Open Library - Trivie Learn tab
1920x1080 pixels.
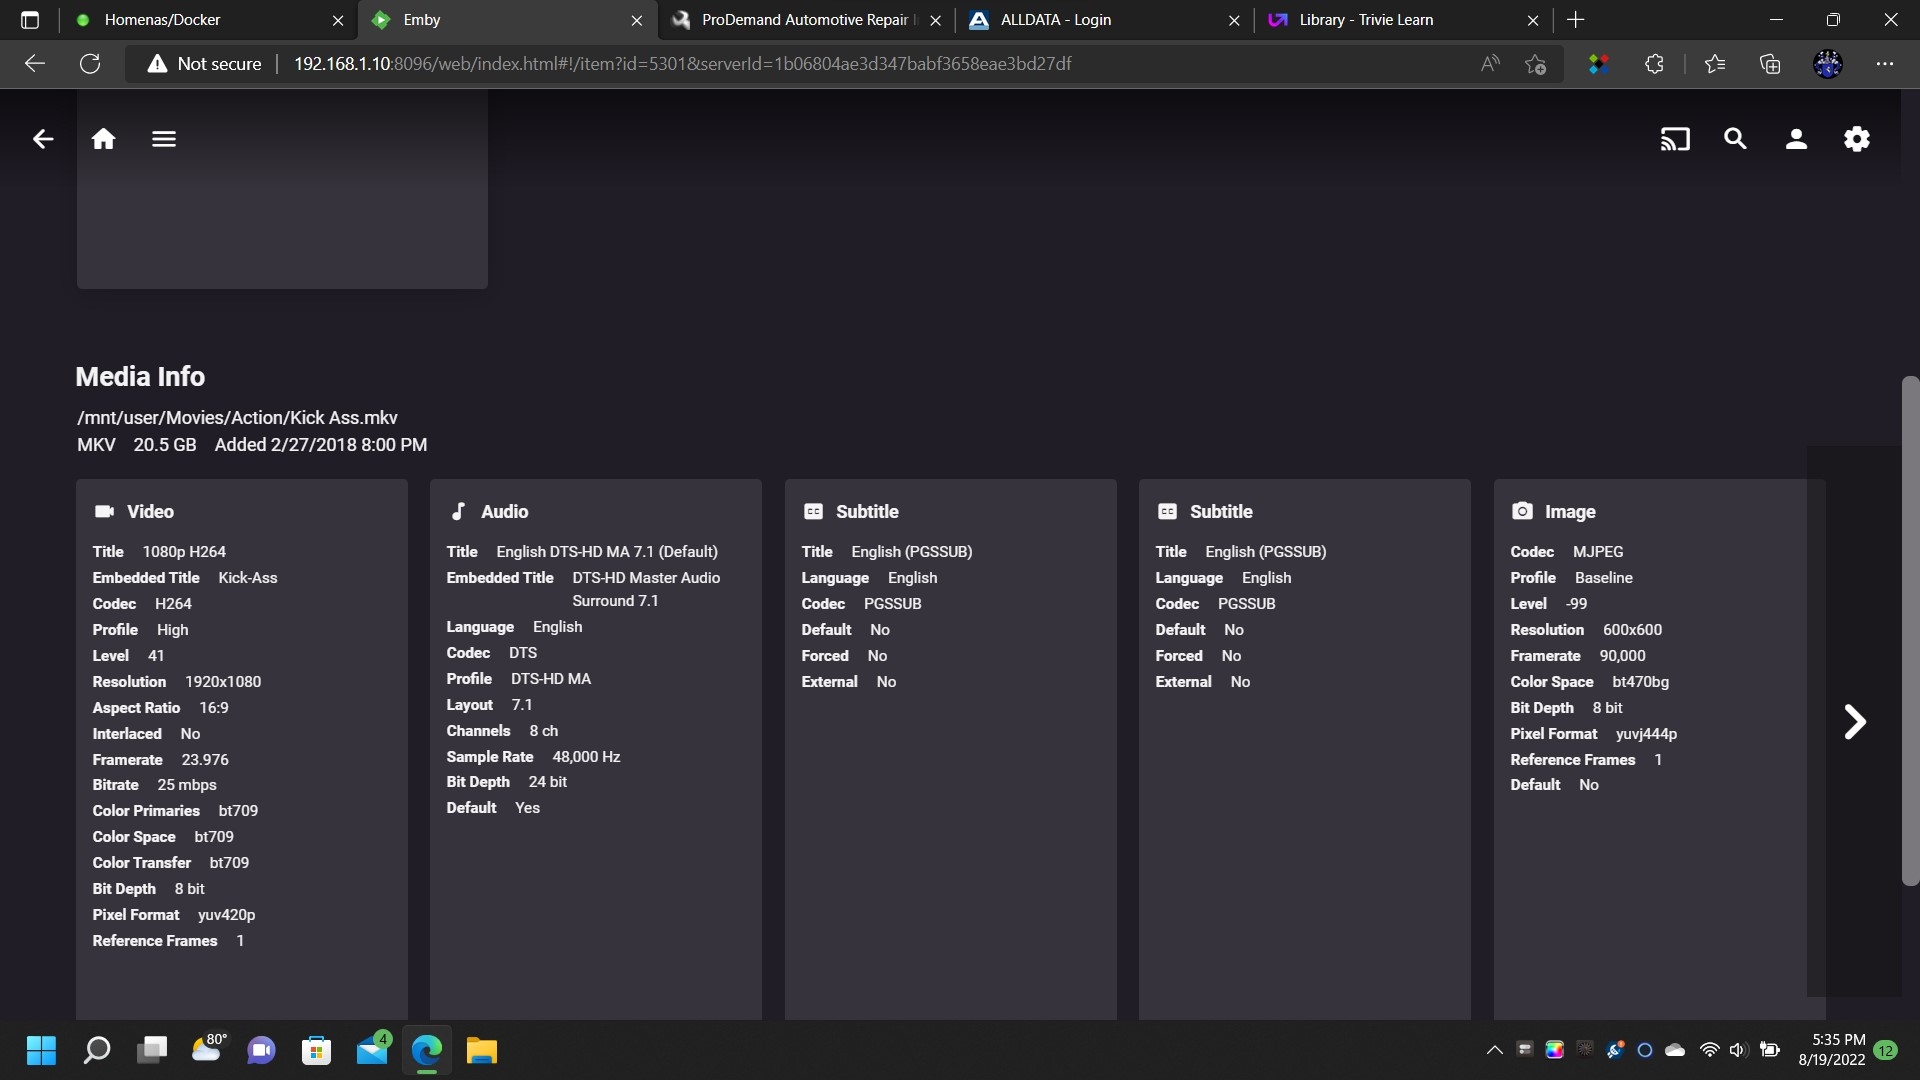coord(1365,20)
